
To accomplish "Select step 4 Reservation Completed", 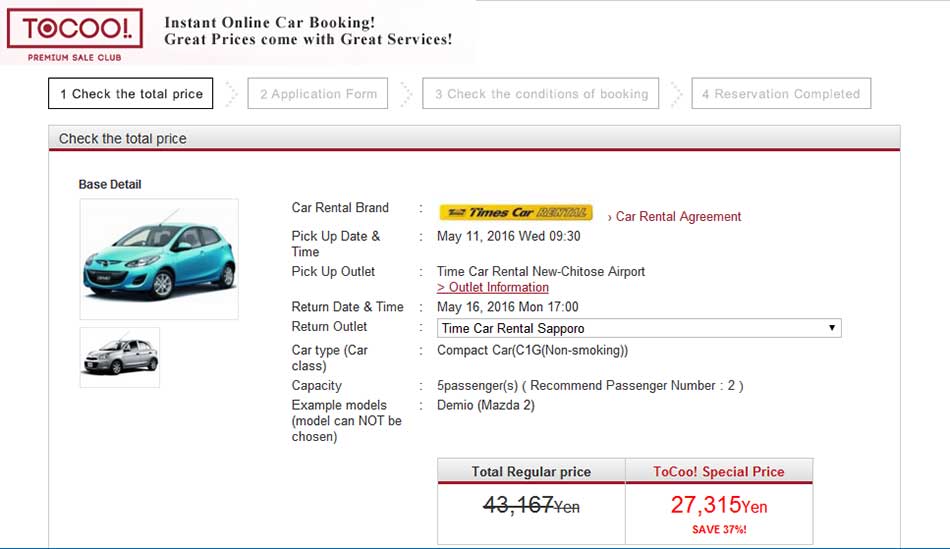I will point(781,93).
